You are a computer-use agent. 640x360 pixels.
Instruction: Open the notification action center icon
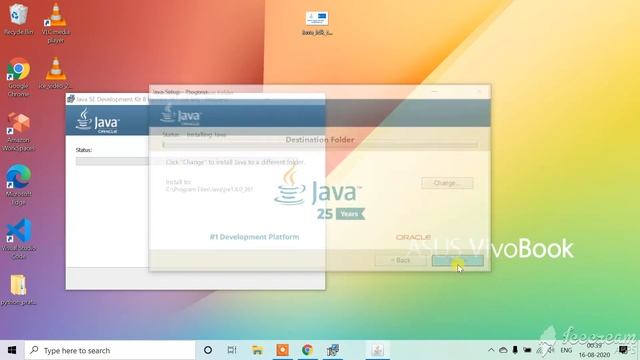[623, 350]
